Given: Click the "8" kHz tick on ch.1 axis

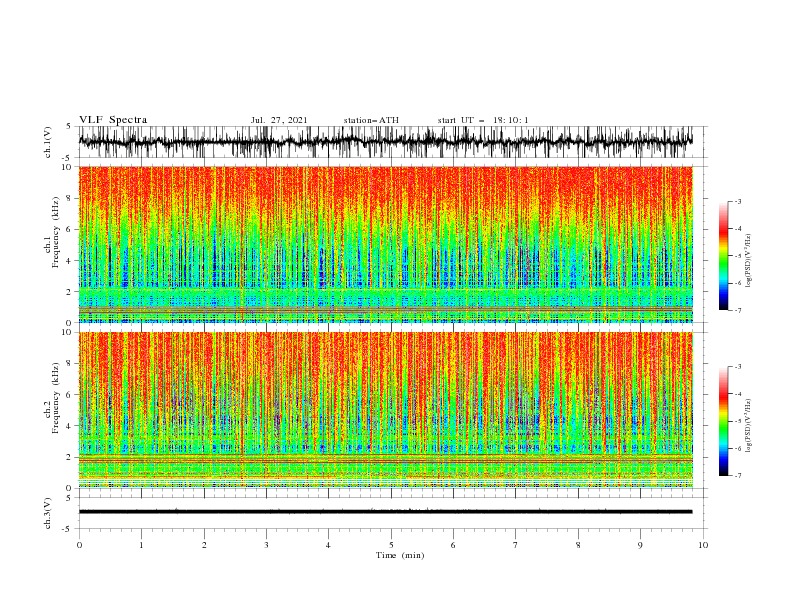Looking at the screenshot, I should tap(70, 198).
